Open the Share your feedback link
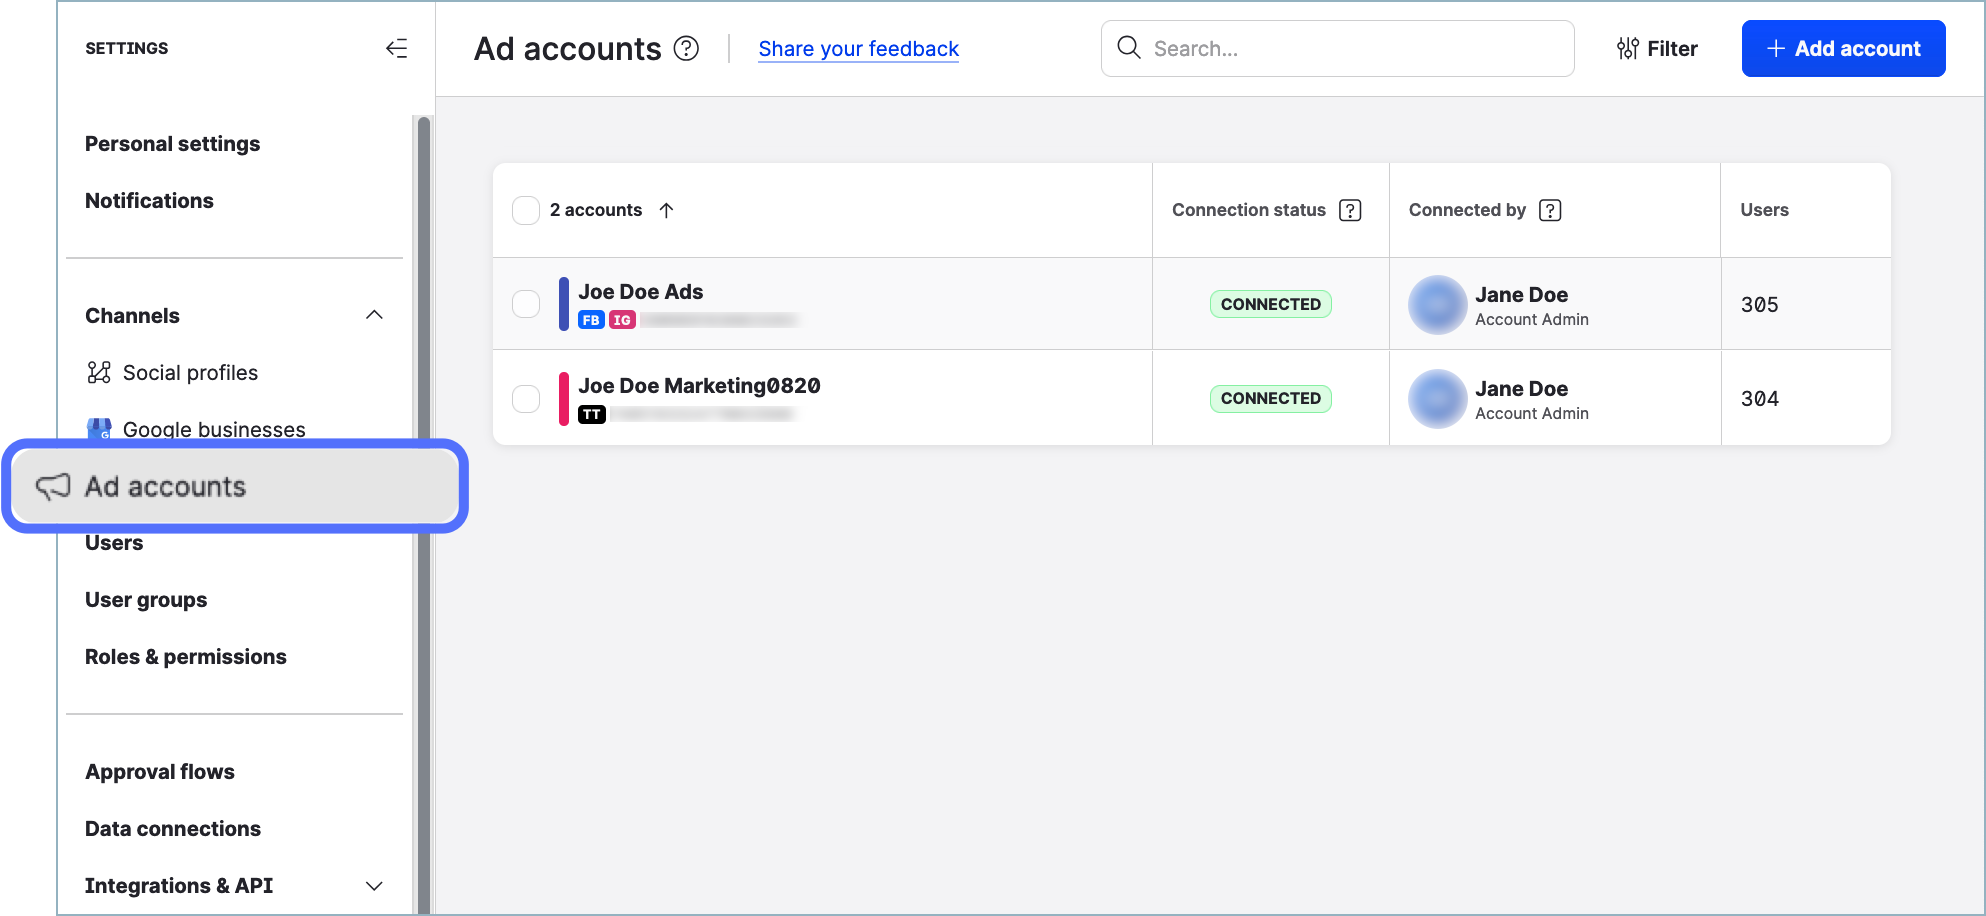The height and width of the screenshot is (916, 1986). click(857, 48)
